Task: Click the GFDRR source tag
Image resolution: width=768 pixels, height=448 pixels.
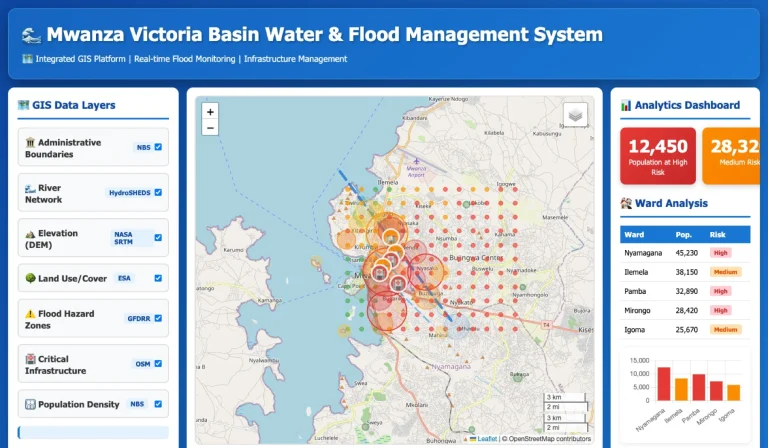Action: 139,318
